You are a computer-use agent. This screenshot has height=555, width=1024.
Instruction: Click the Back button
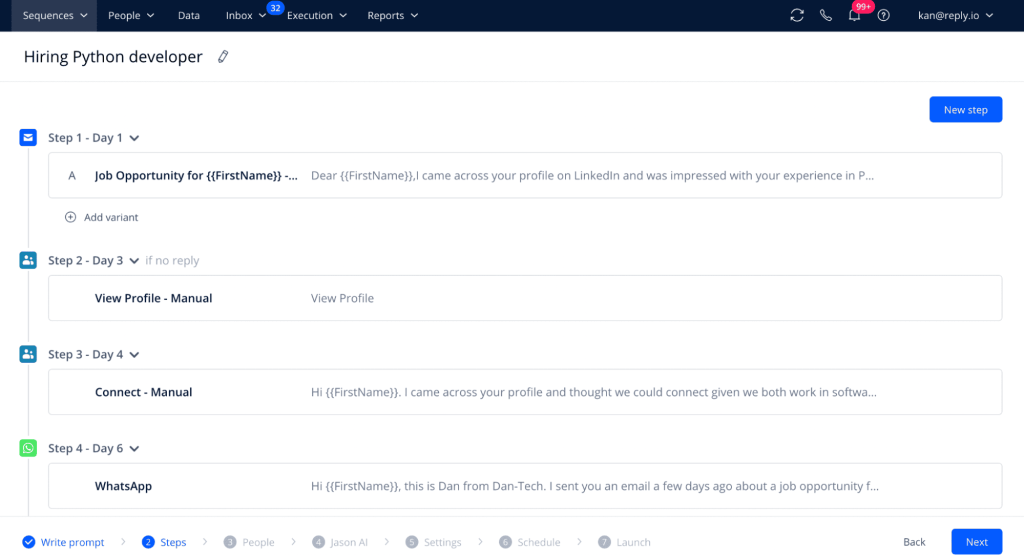point(914,542)
